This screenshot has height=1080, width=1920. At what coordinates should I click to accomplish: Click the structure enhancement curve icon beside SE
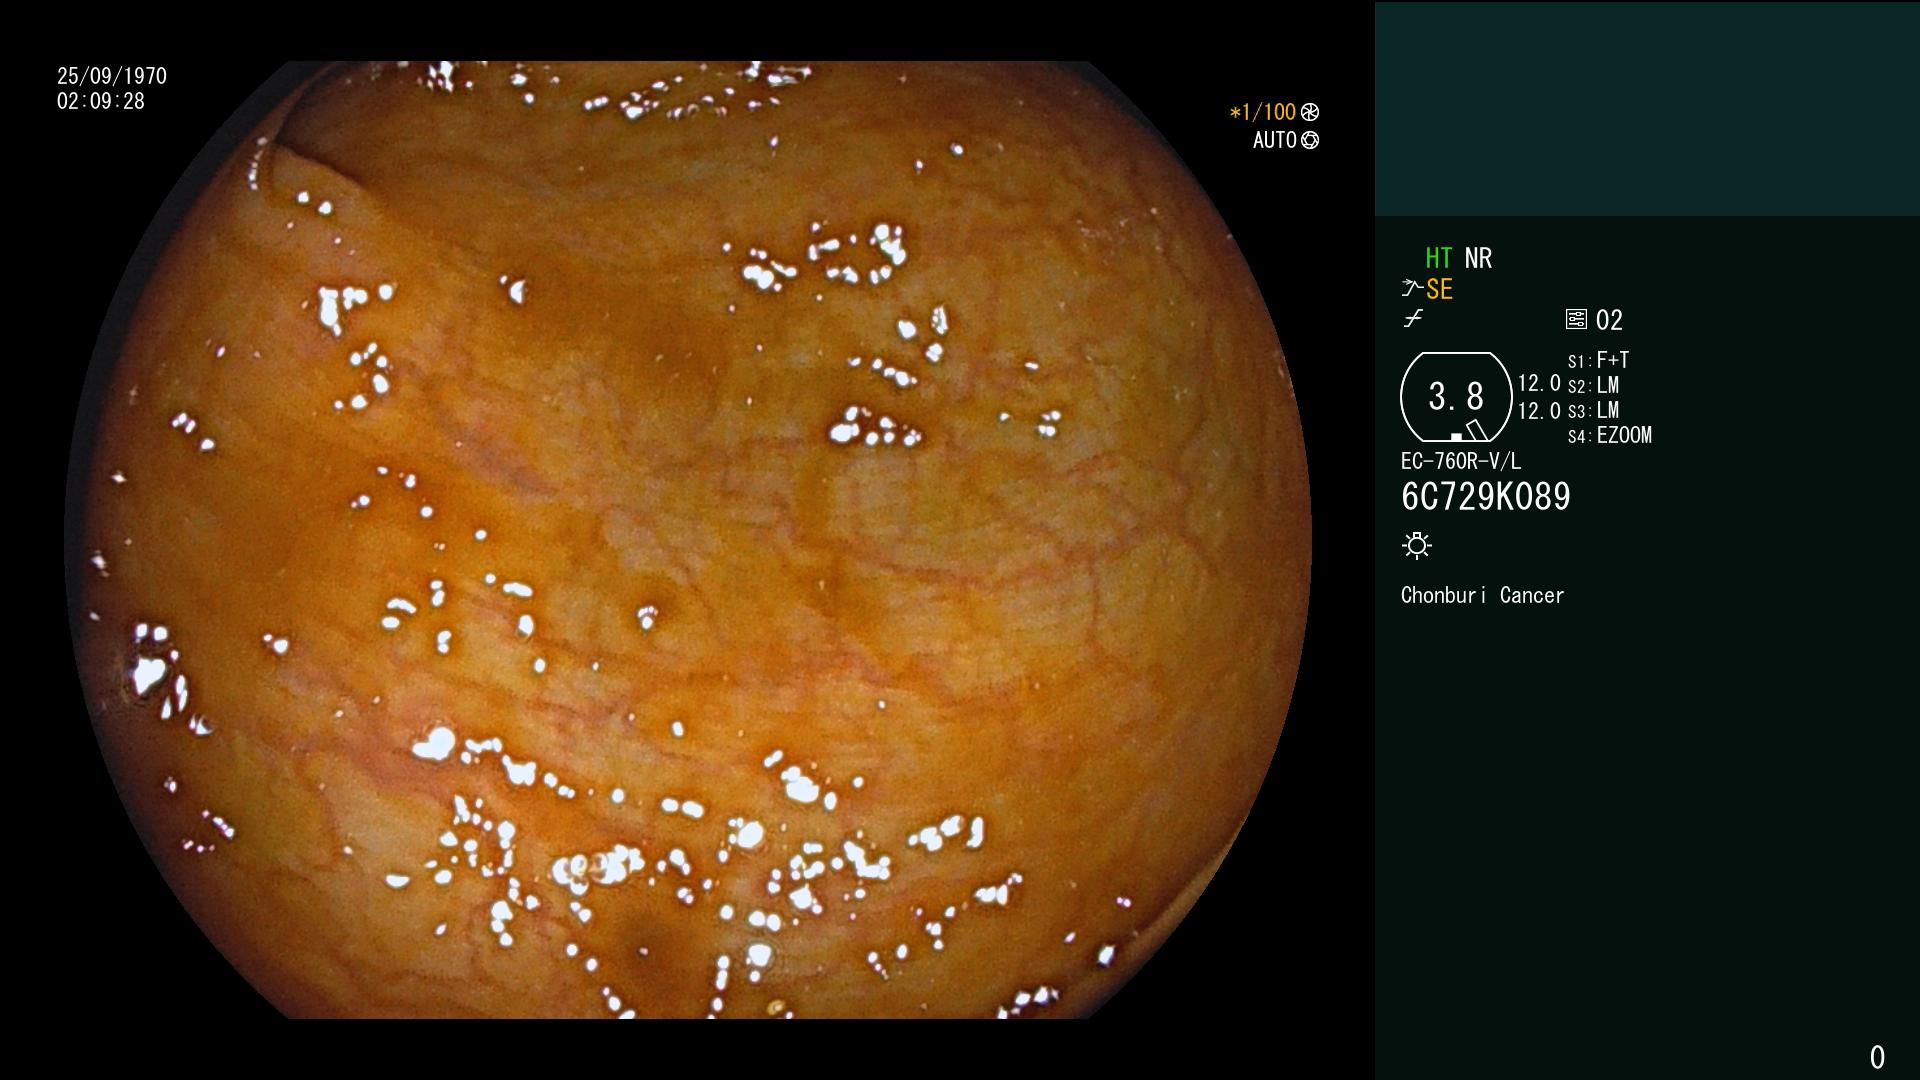pos(1412,288)
